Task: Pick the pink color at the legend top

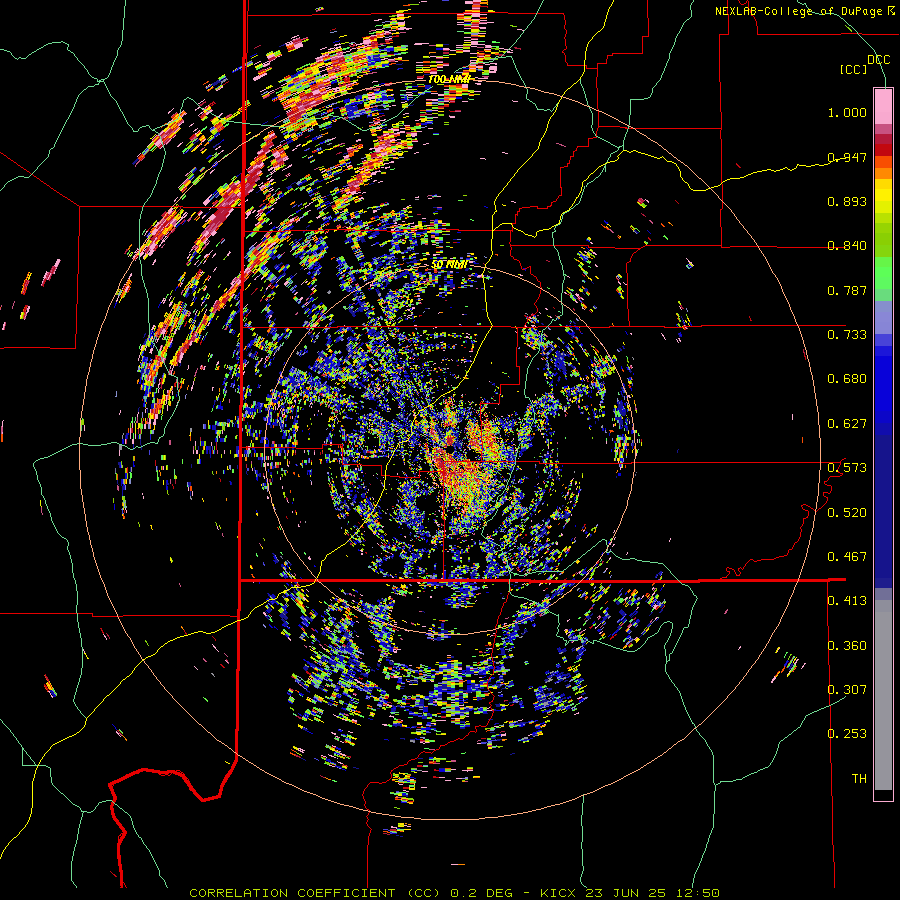Action: click(883, 107)
